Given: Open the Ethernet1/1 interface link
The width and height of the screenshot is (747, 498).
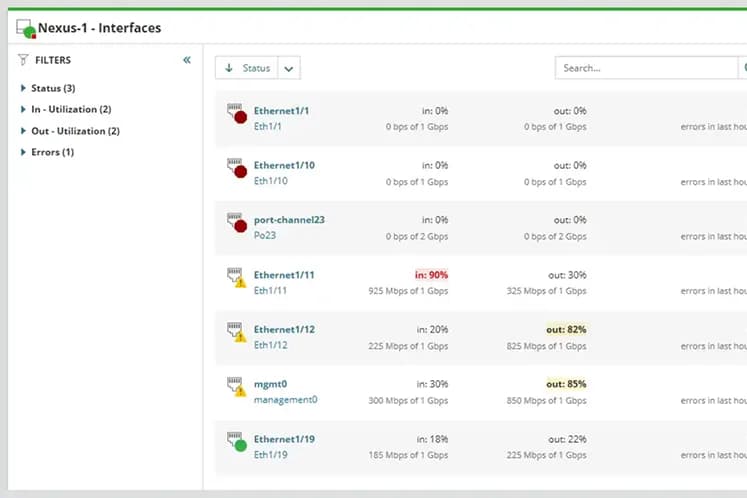Looking at the screenshot, I should (x=281, y=111).
